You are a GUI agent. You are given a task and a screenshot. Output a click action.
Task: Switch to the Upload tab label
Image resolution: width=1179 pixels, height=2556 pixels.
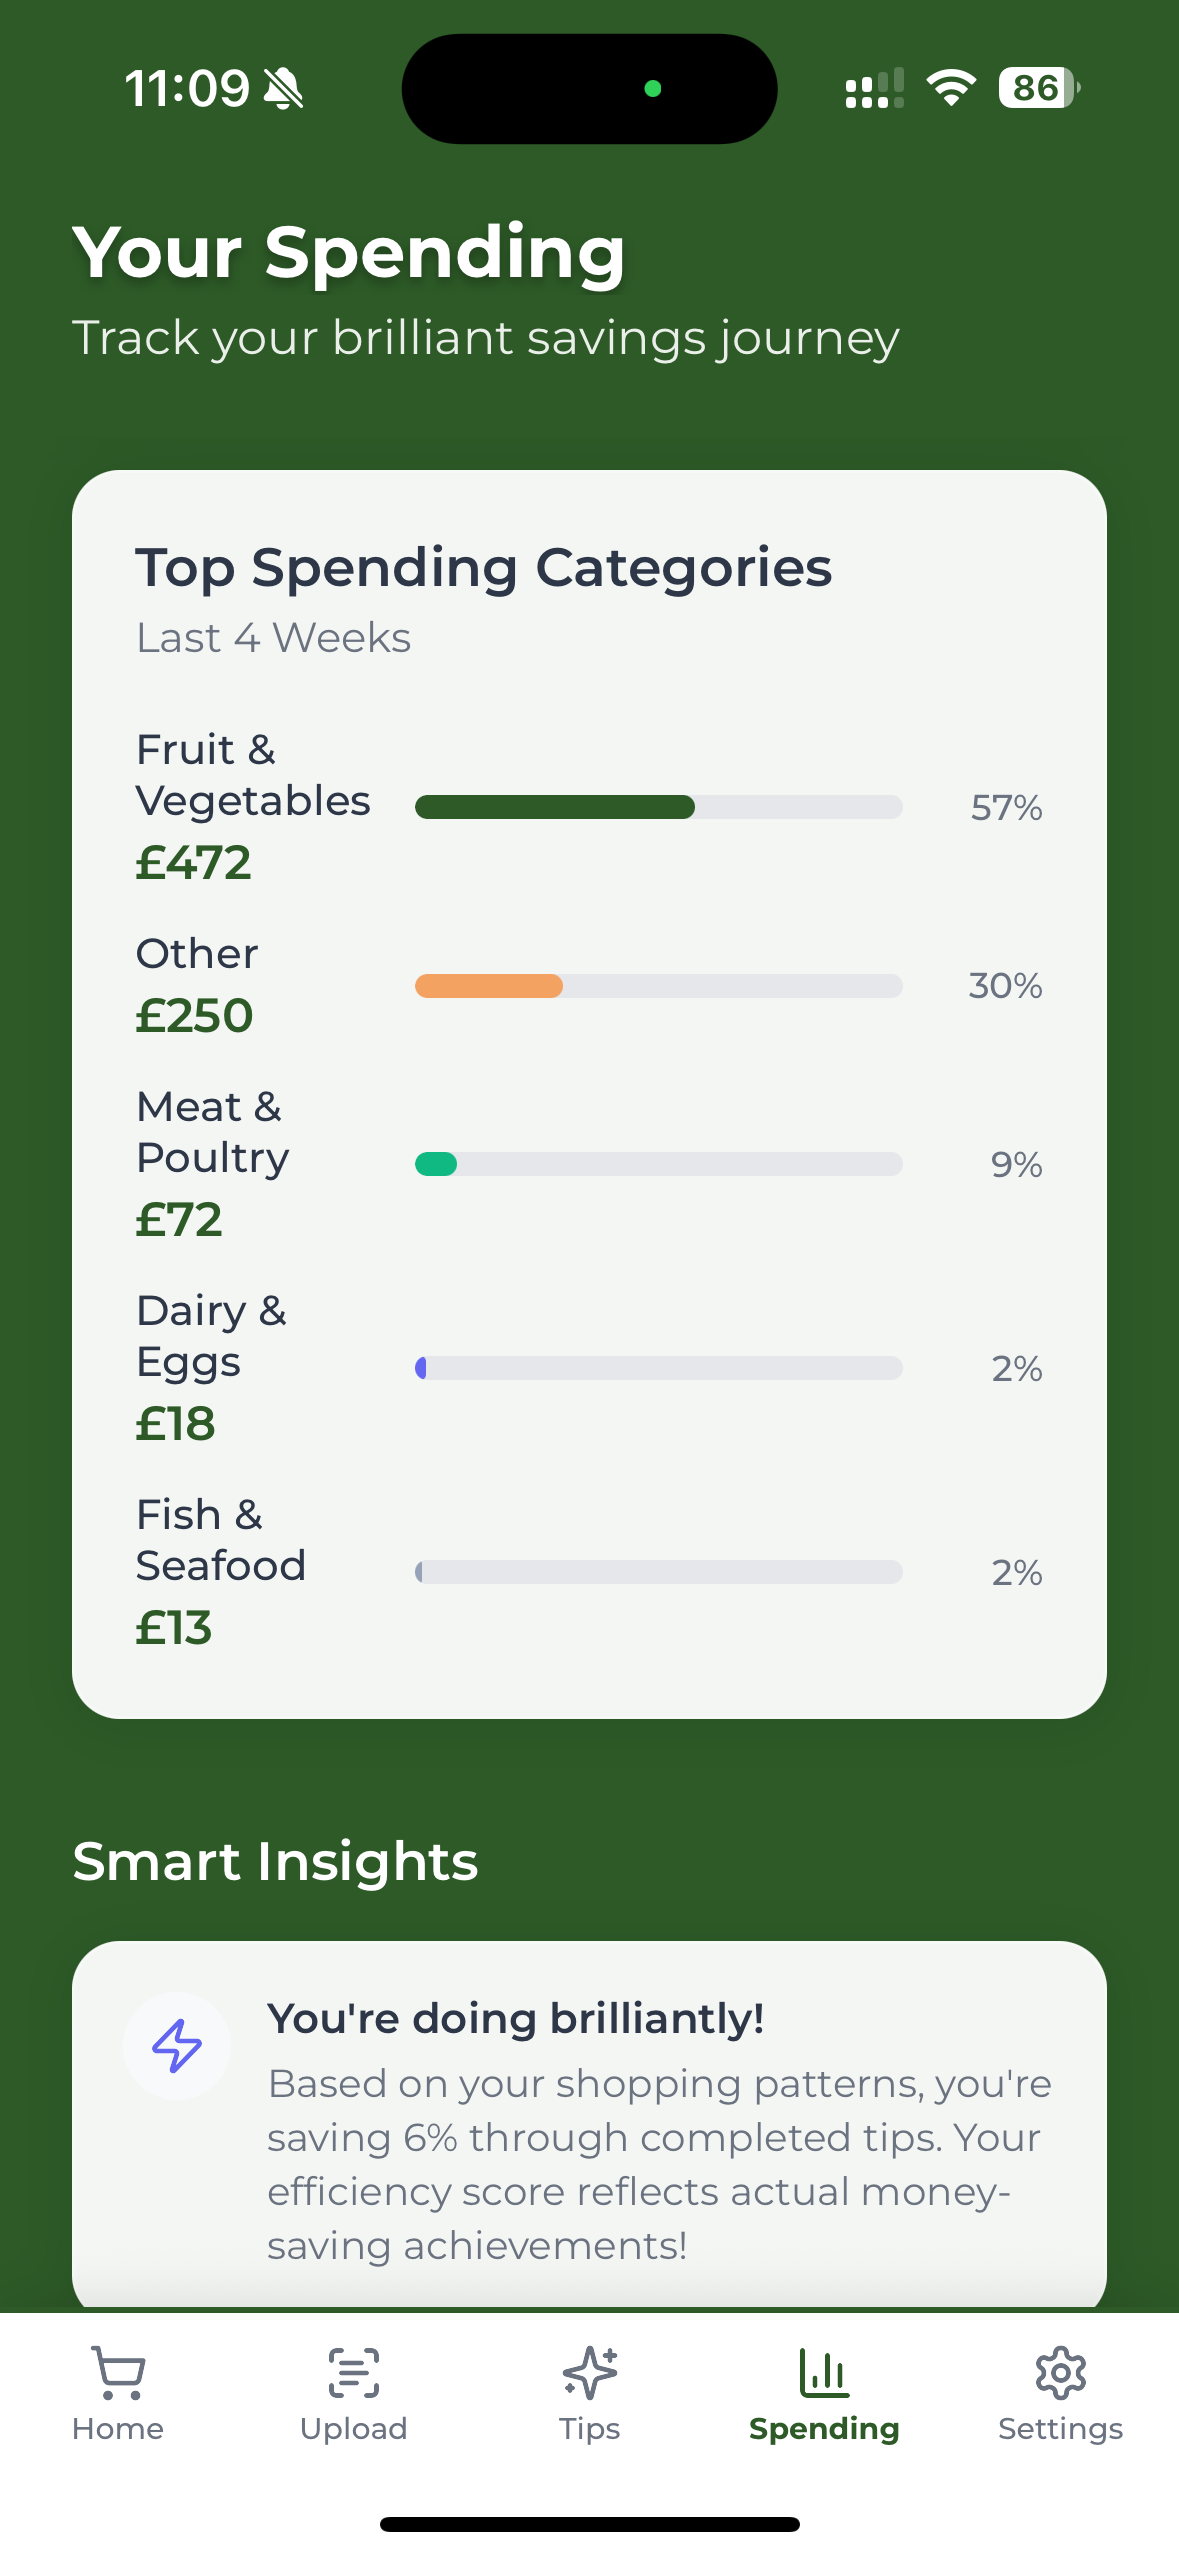point(354,2429)
